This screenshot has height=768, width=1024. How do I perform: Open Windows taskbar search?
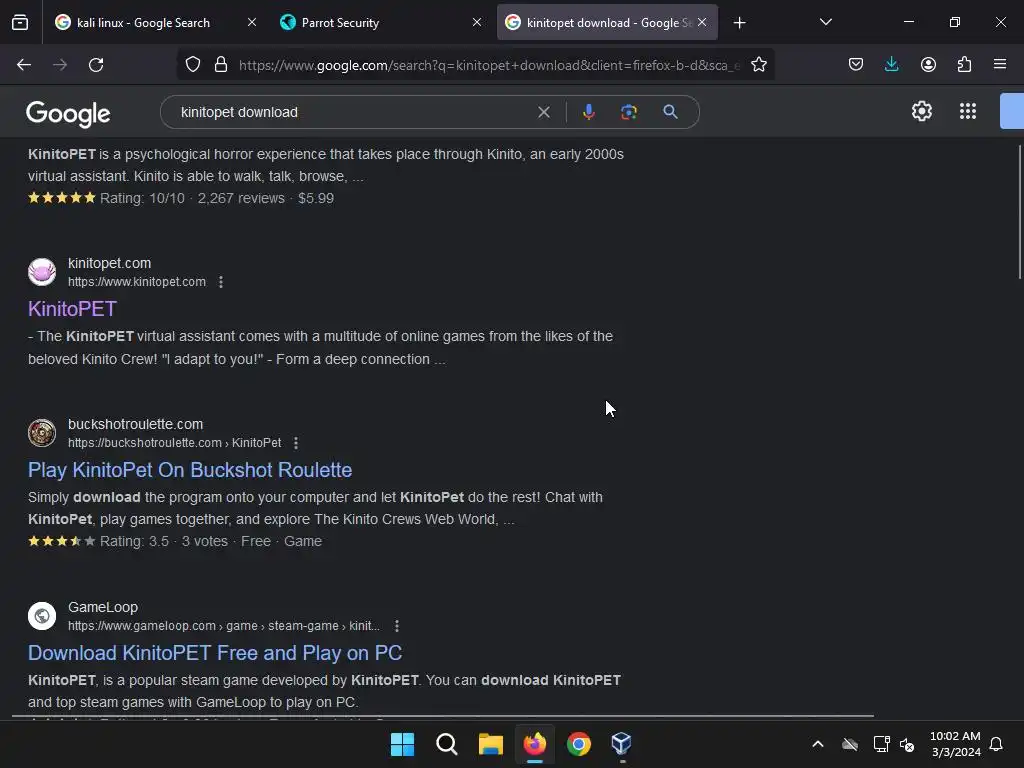point(447,744)
